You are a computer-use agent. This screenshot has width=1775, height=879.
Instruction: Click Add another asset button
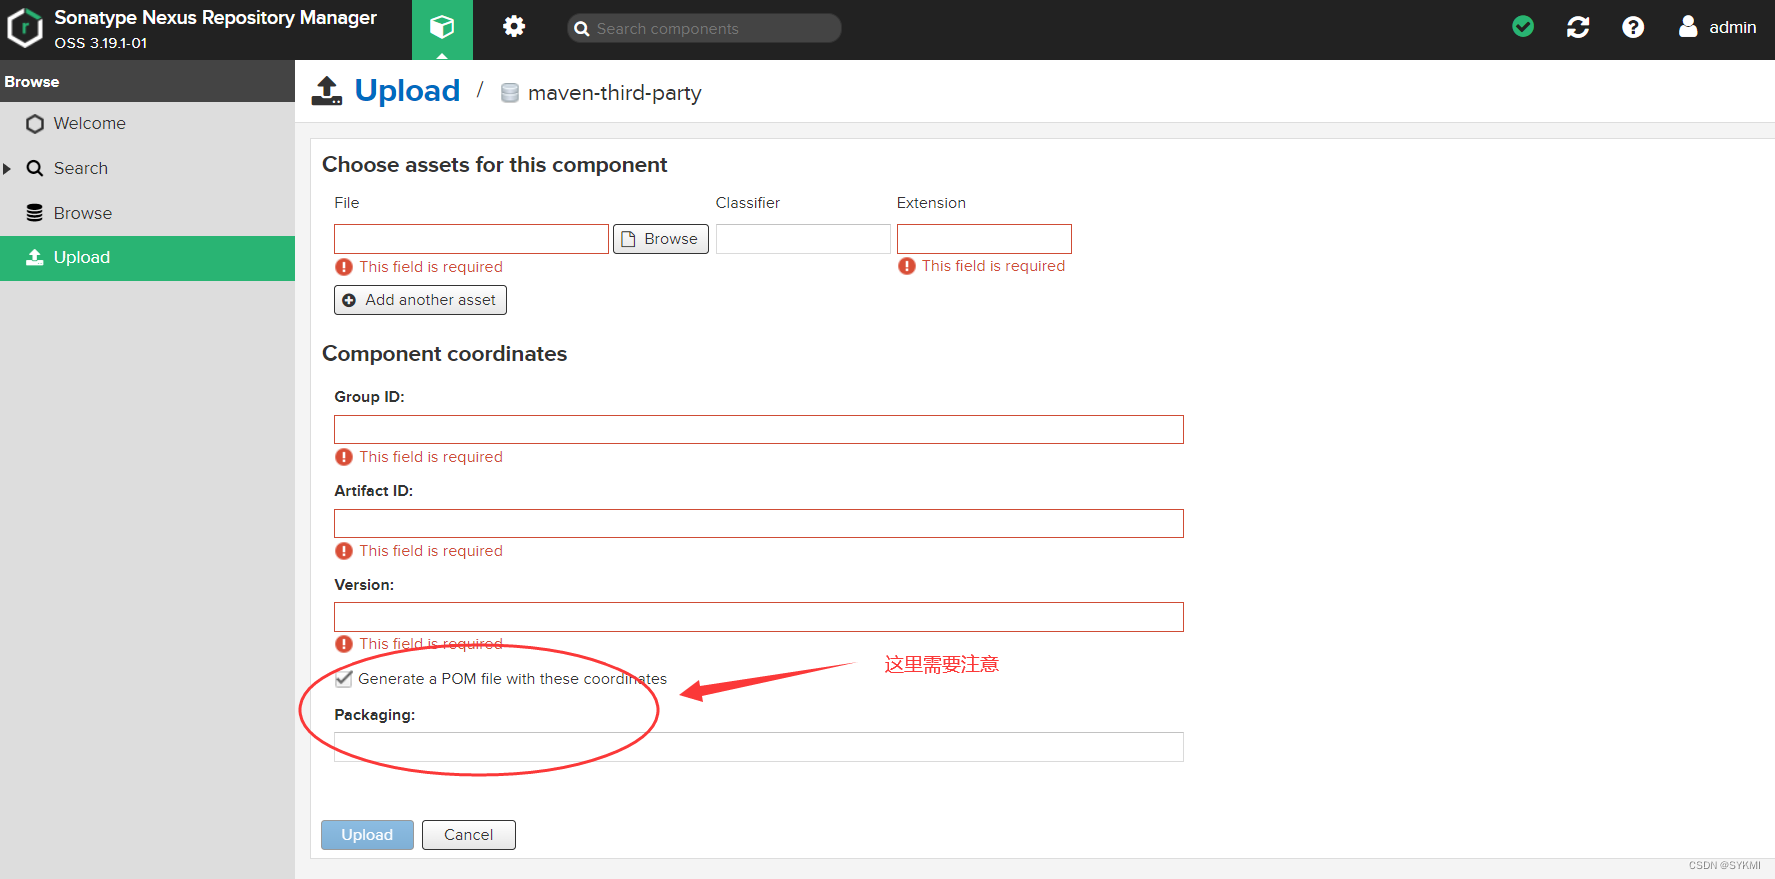click(420, 300)
